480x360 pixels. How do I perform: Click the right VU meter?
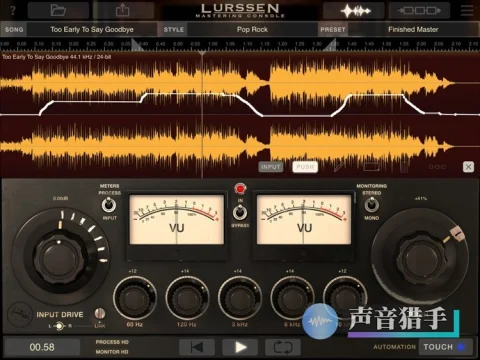click(x=304, y=220)
